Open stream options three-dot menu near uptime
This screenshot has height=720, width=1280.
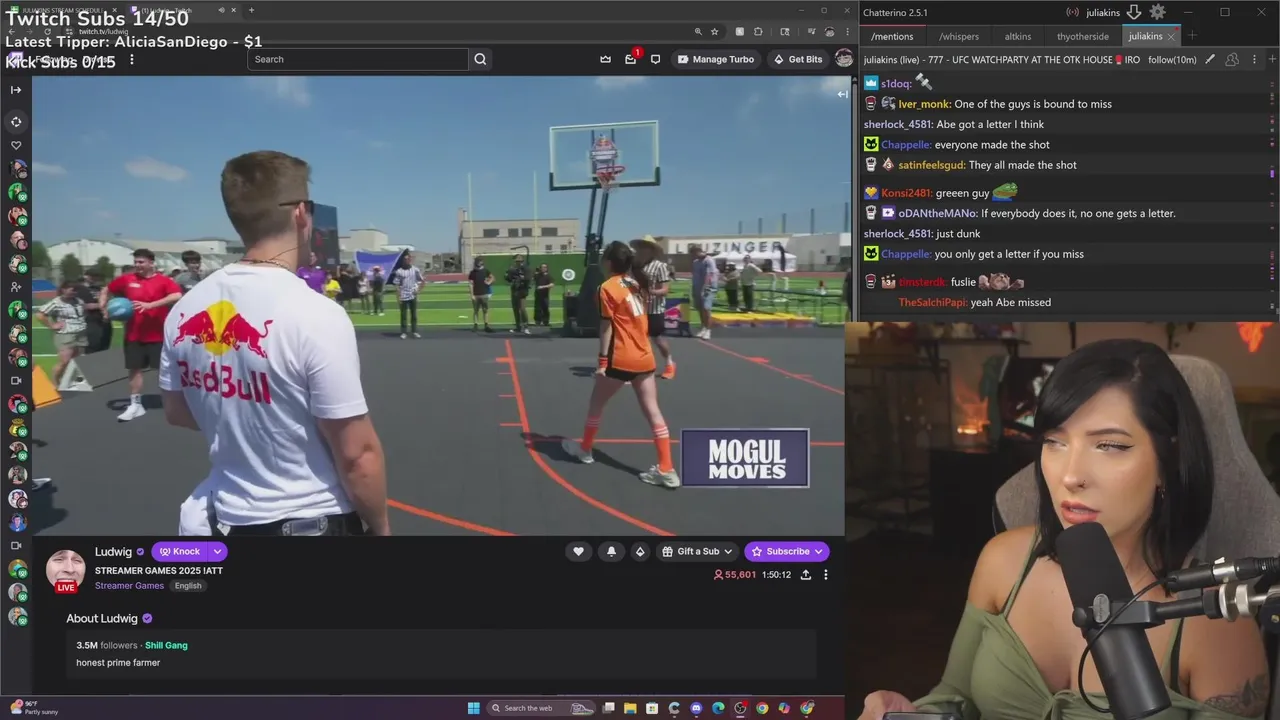825,575
